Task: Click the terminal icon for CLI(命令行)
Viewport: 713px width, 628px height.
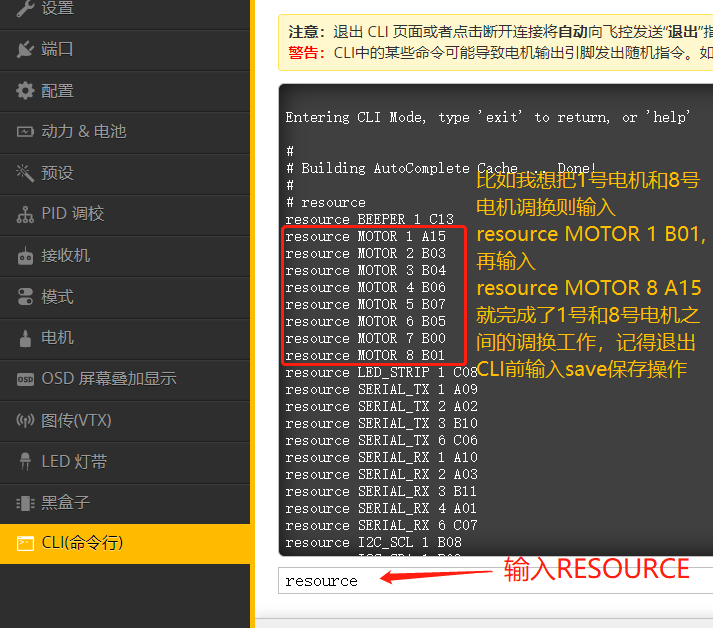Action: [x=25, y=543]
